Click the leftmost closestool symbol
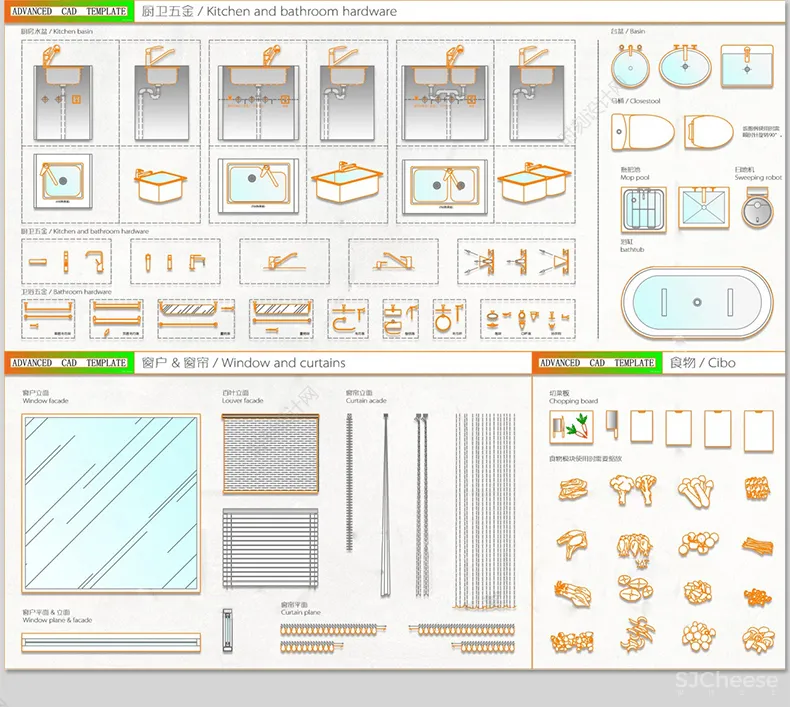The width and height of the screenshot is (790, 707). pos(642,132)
